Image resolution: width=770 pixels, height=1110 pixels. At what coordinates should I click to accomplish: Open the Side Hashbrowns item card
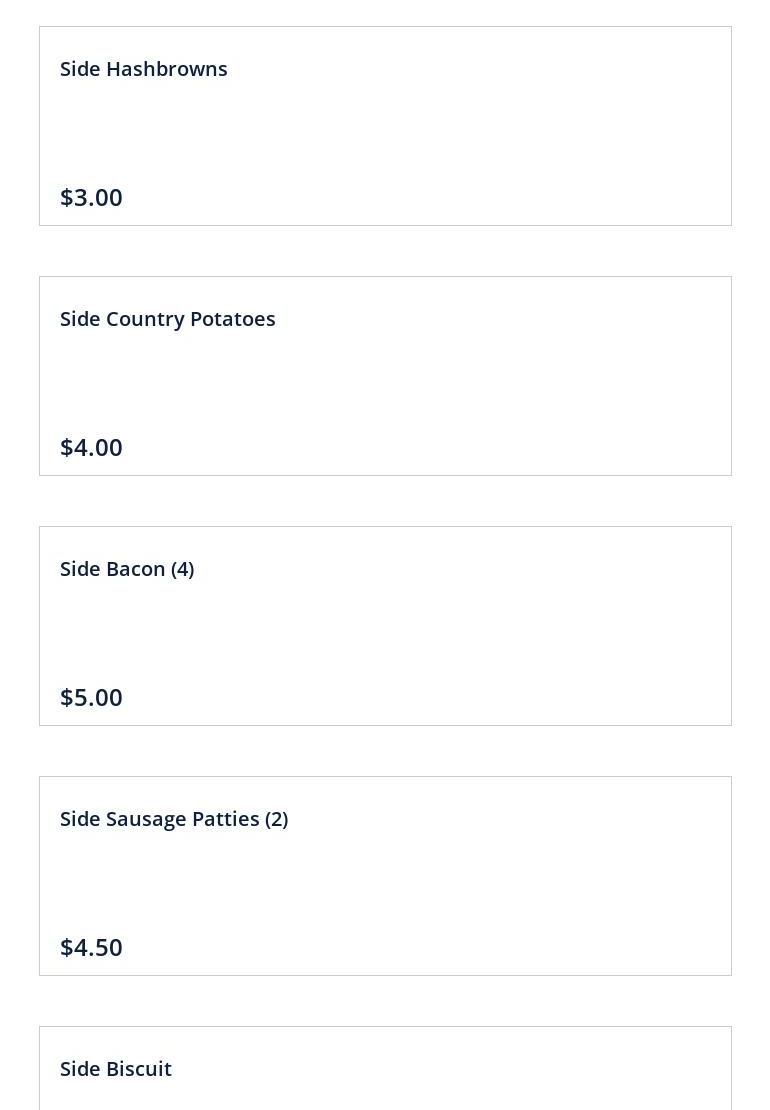coord(385,126)
